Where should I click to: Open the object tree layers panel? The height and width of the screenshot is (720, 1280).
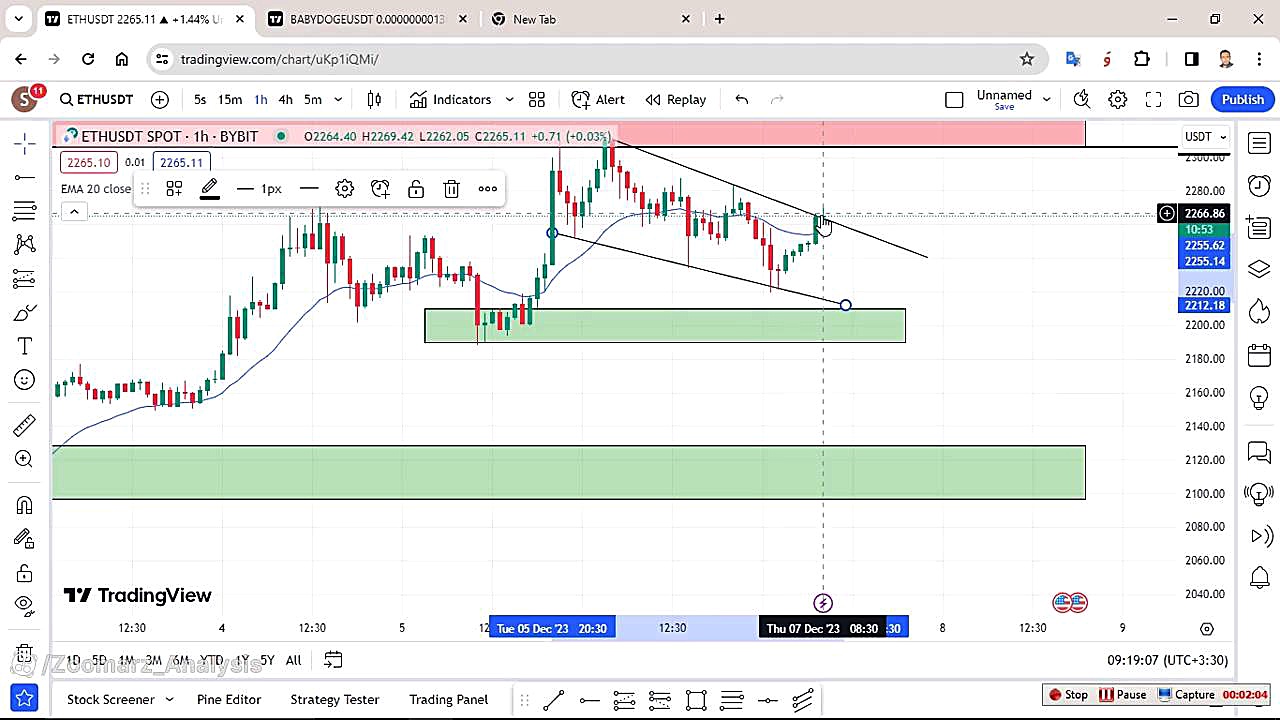click(1259, 270)
